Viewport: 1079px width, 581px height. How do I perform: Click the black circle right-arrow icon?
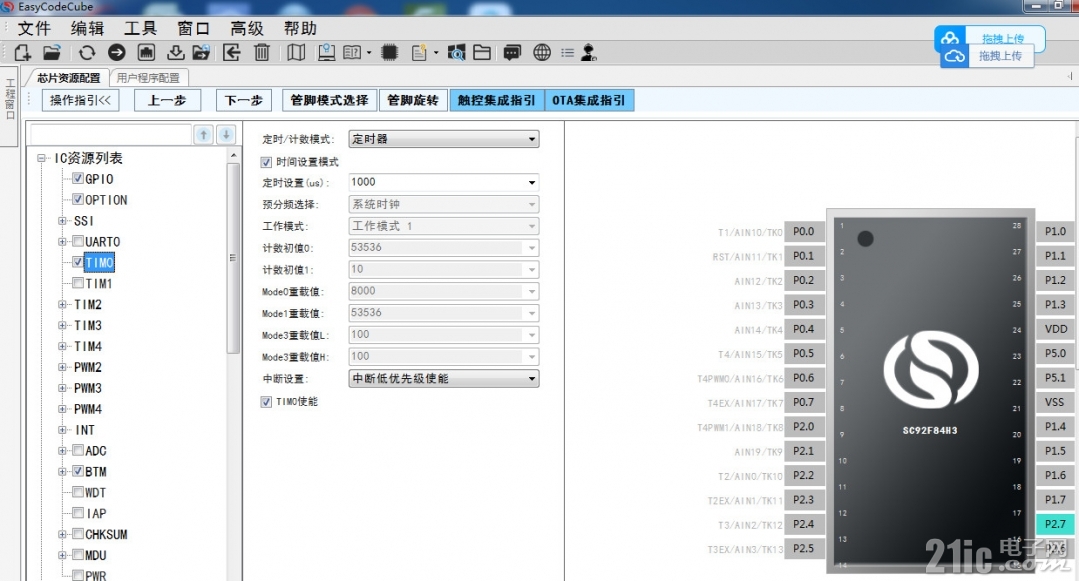coord(116,52)
